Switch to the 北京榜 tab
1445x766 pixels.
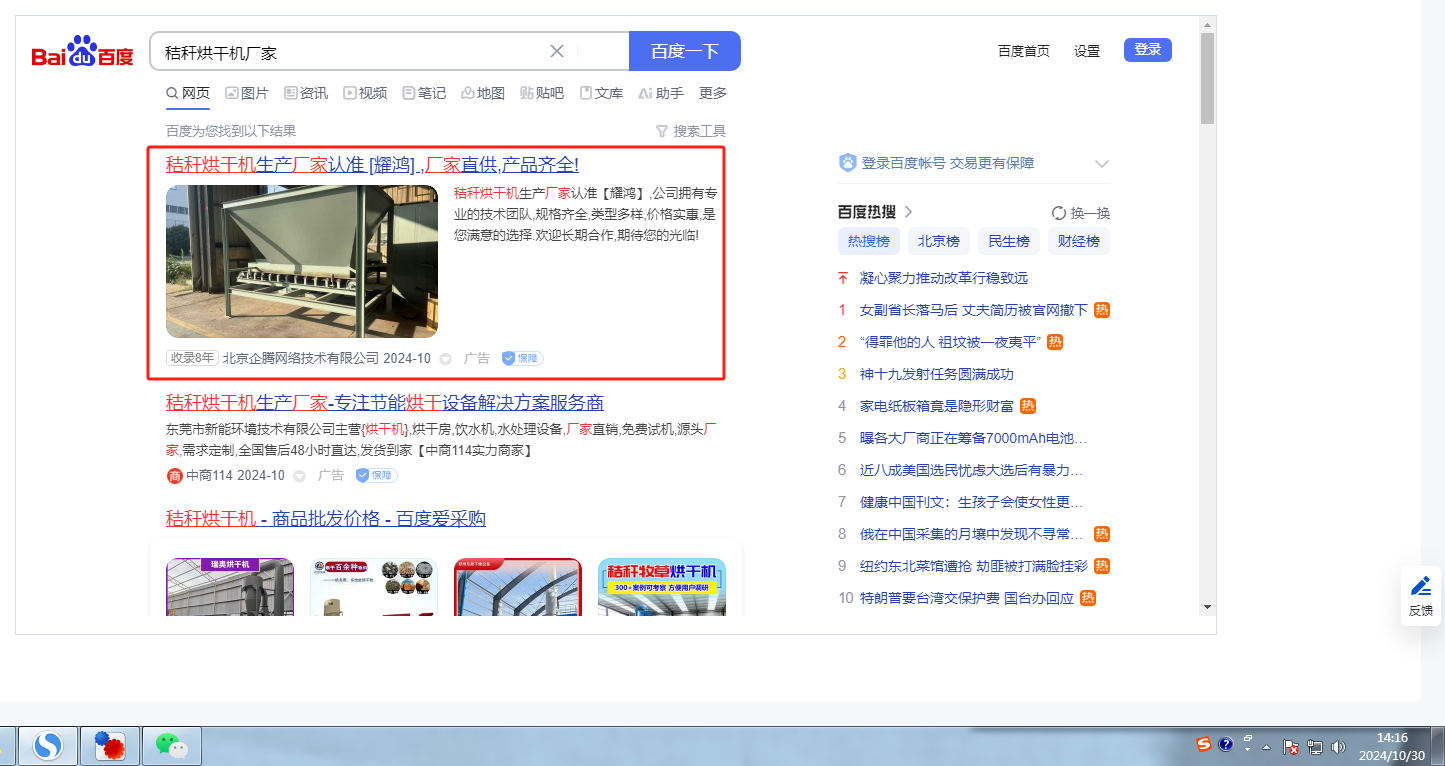[x=939, y=241]
